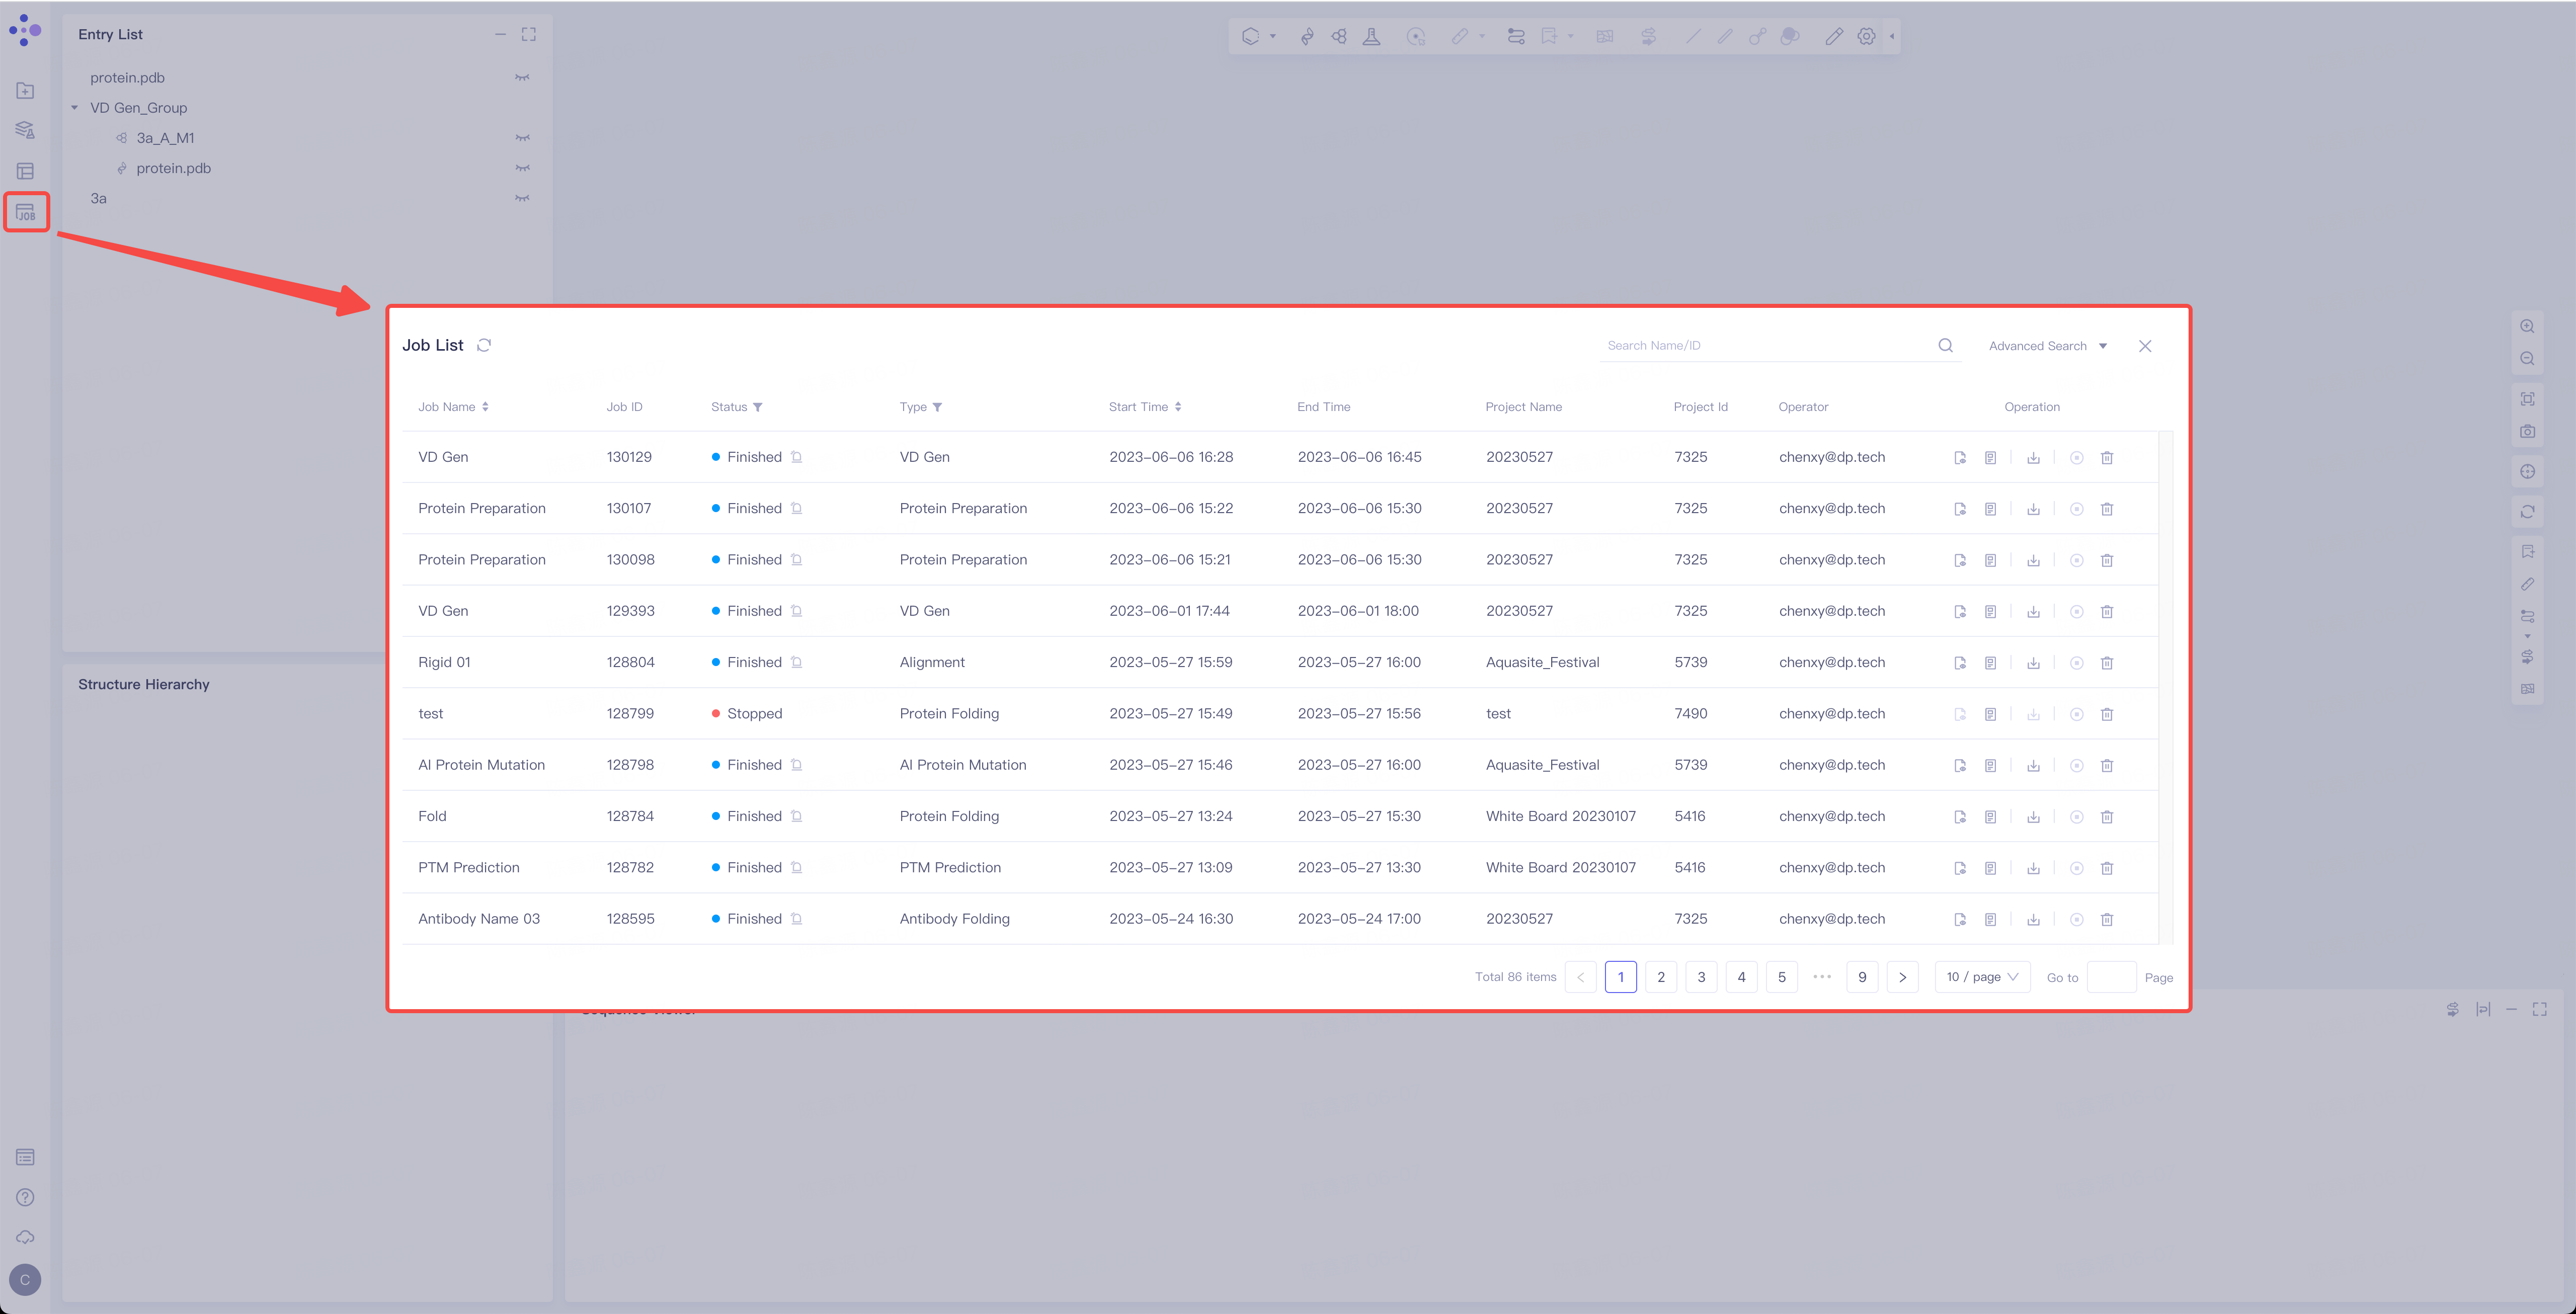This screenshot has height=1314, width=2576.
Task: Open the Type column filter
Action: 937,407
